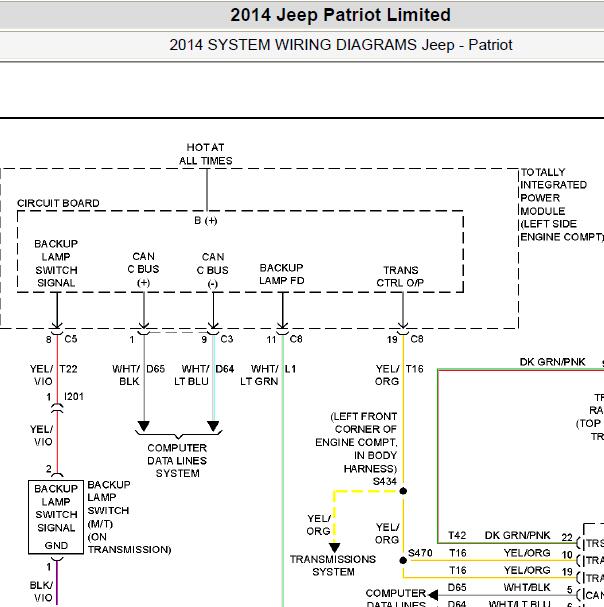Screen dimensions: 604x607
Task: Click "DK GRN/PNK" next to T42
Action: pos(517,535)
